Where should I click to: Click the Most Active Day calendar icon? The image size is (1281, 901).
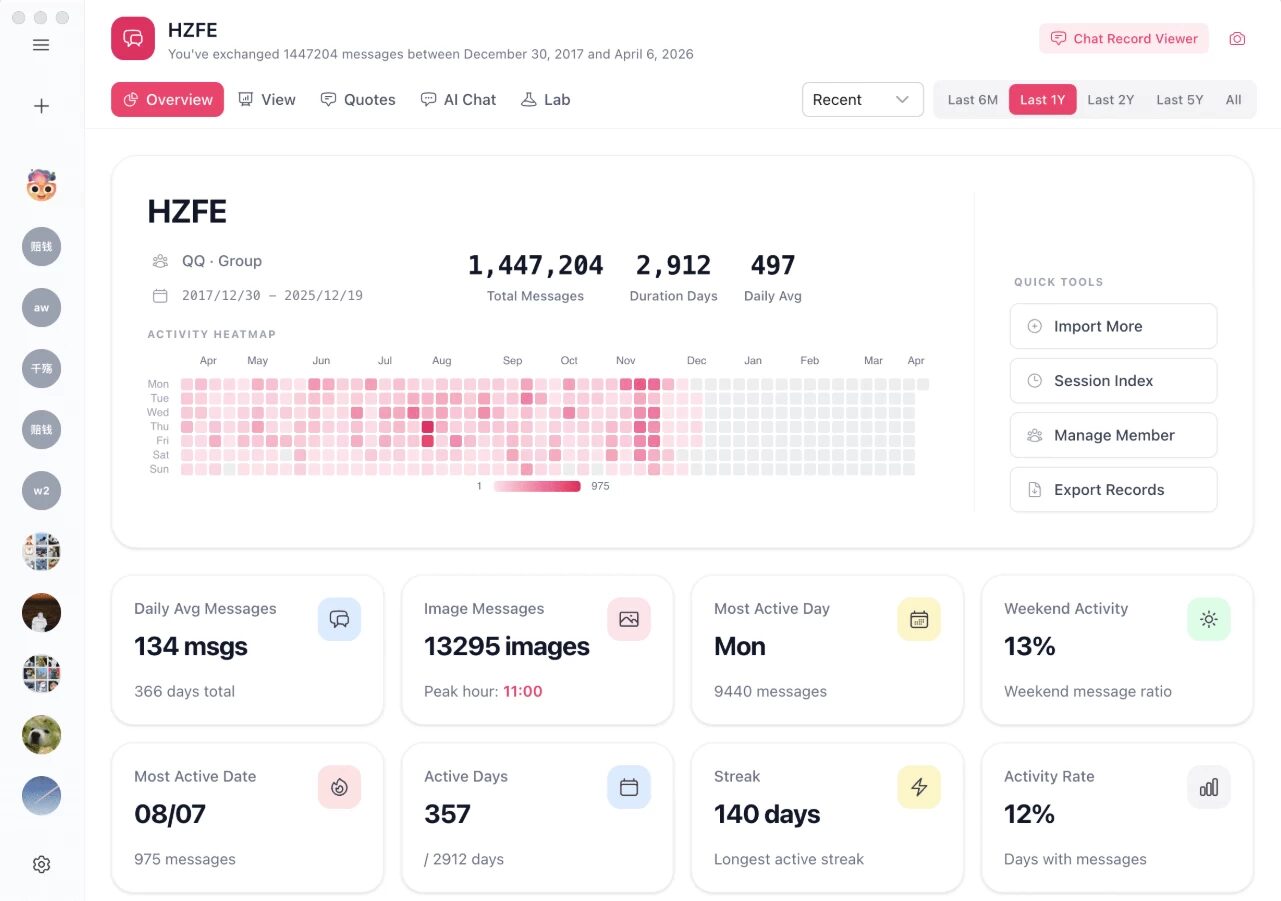point(919,619)
